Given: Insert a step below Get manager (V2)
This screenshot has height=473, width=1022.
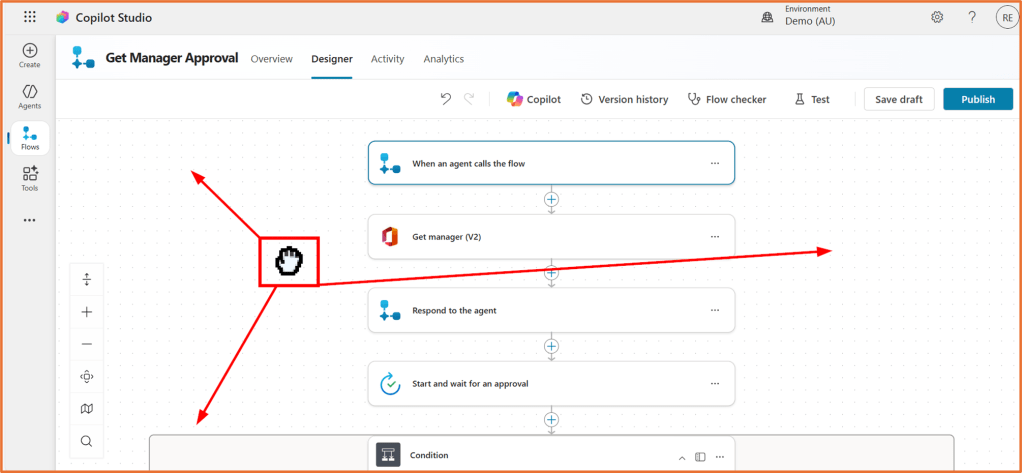Looking at the screenshot, I should tap(551, 272).
